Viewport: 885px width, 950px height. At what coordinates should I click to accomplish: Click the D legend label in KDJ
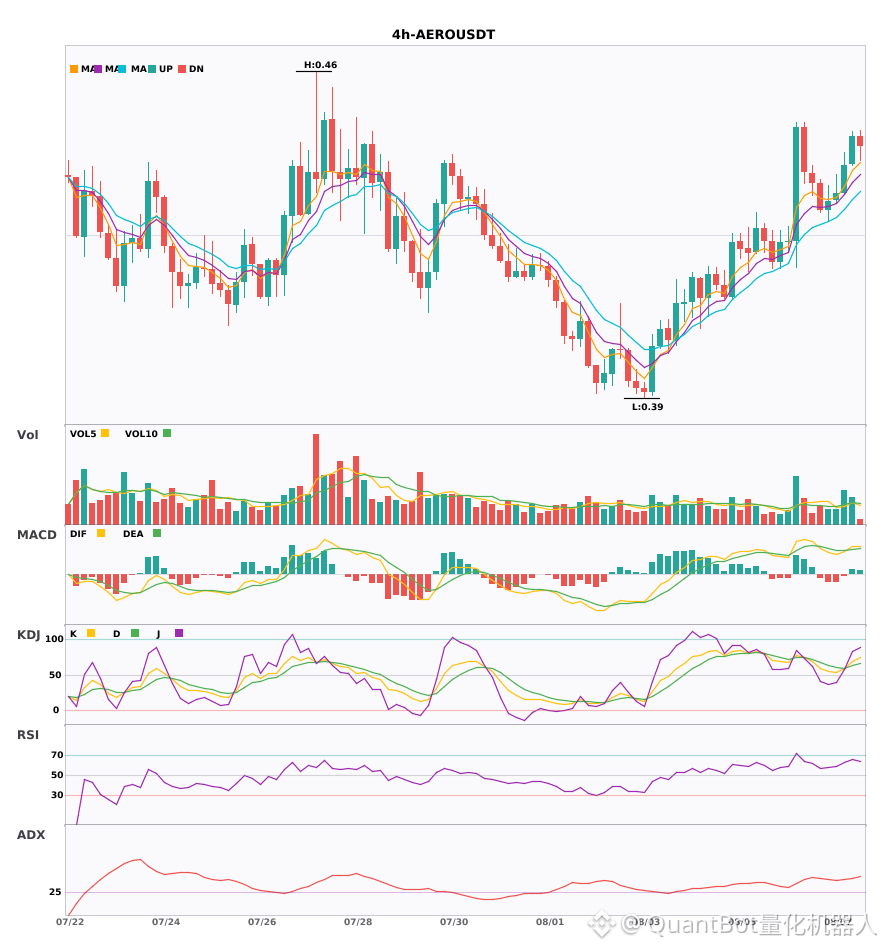coord(117,634)
